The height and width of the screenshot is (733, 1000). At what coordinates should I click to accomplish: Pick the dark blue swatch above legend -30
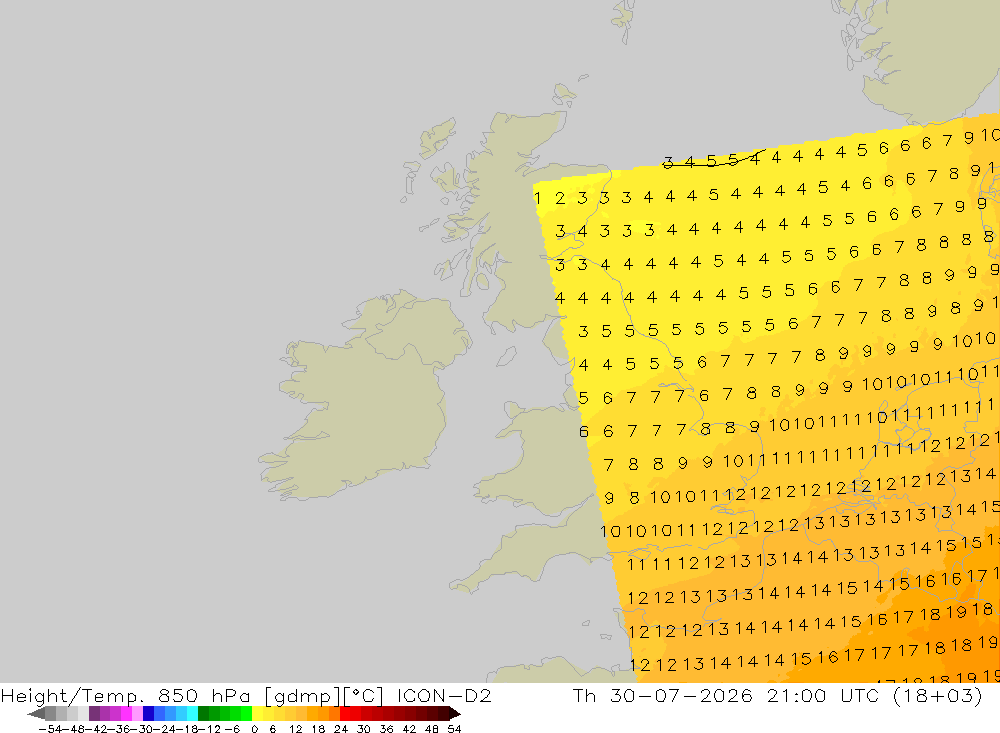pos(149,713)
